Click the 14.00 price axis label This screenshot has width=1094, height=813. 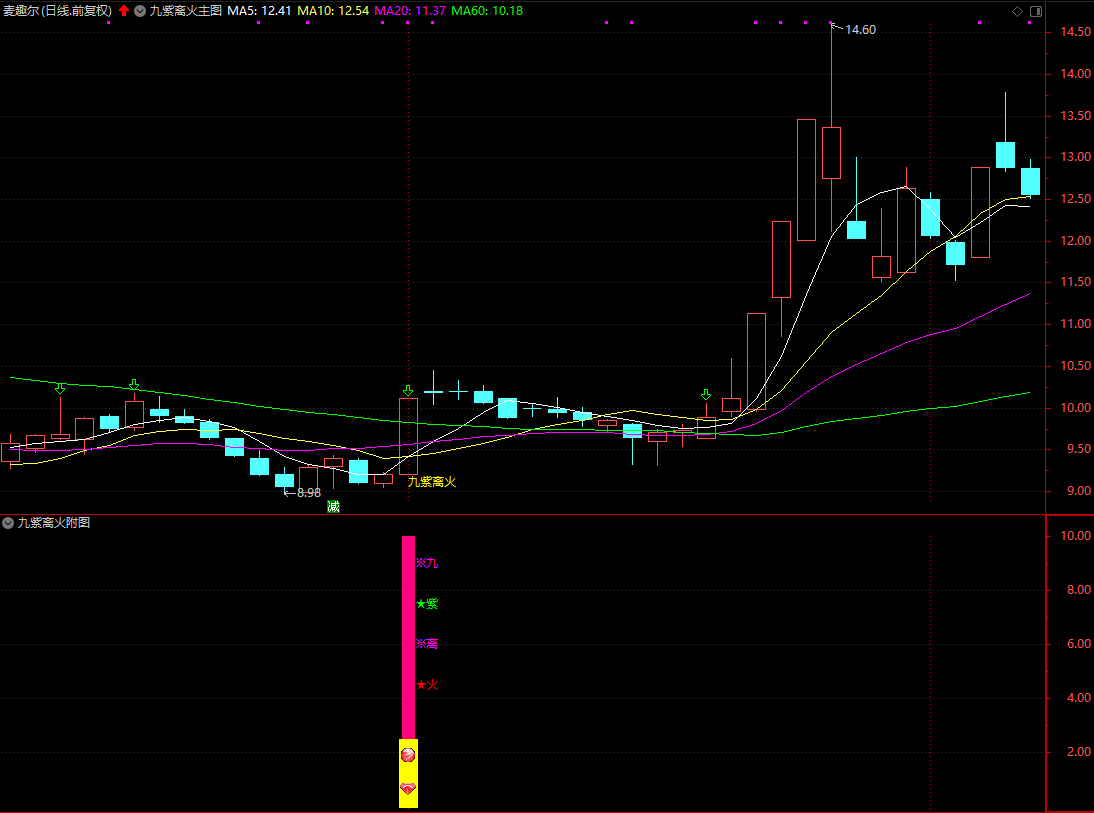coord(1075,74)
